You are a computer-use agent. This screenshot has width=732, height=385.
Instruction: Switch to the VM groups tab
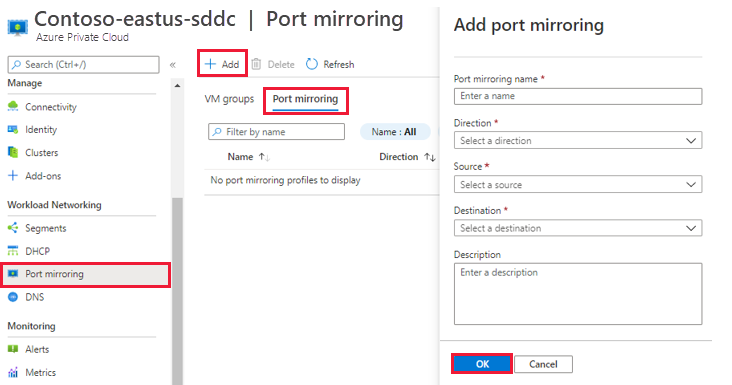229,99
